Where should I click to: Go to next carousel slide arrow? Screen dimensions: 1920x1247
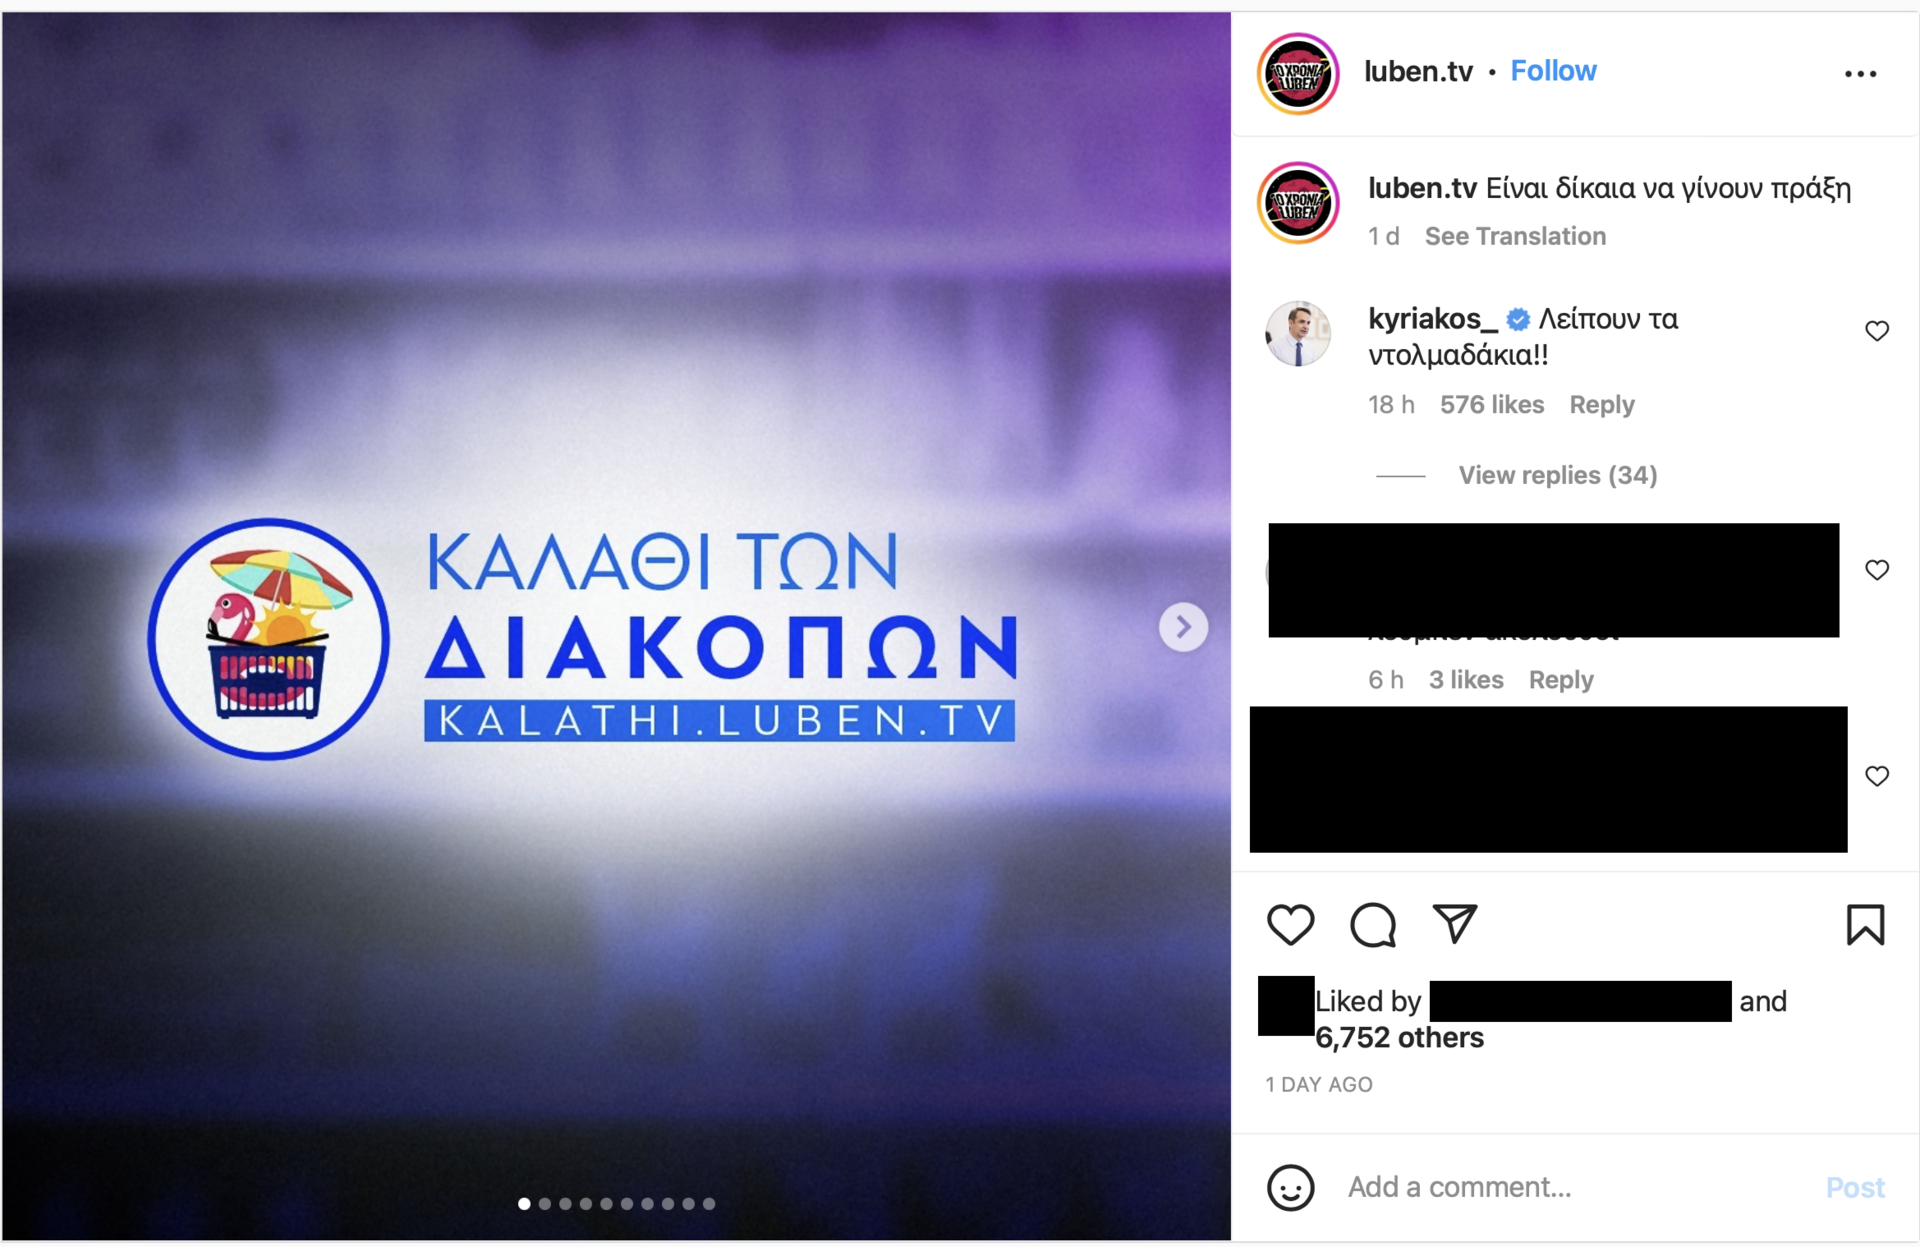click(1183, 627)
